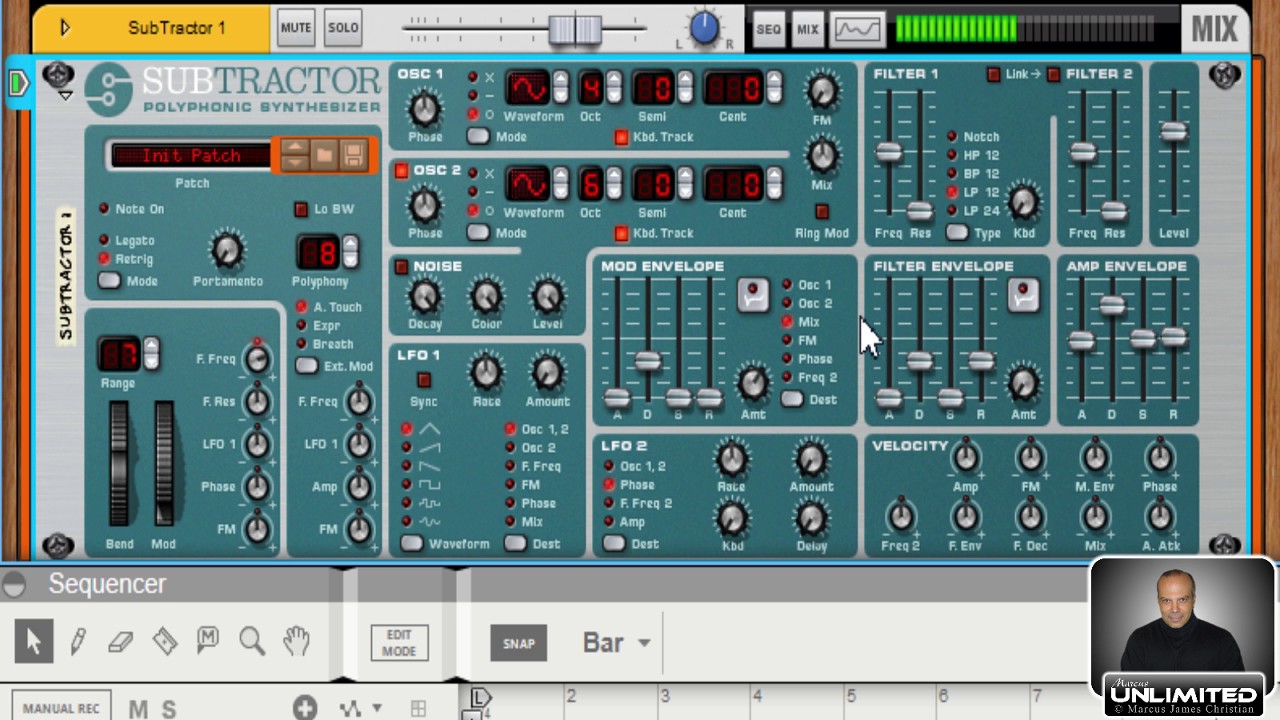This screenshot has width=1280, height=720.
Task: Click the Mod Envelope Amt knob
Action: coord(753,383)
